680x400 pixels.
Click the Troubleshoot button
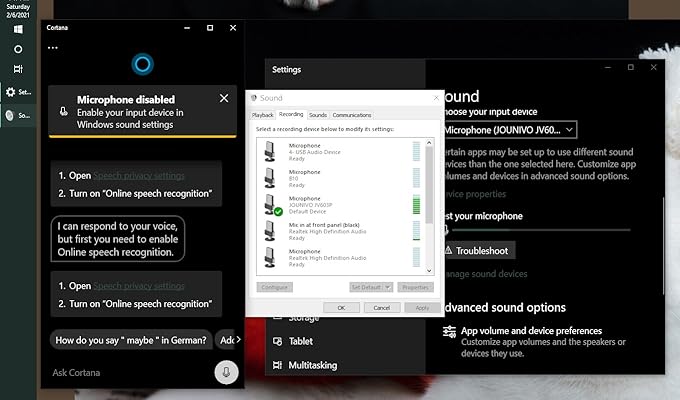[476, 250]
